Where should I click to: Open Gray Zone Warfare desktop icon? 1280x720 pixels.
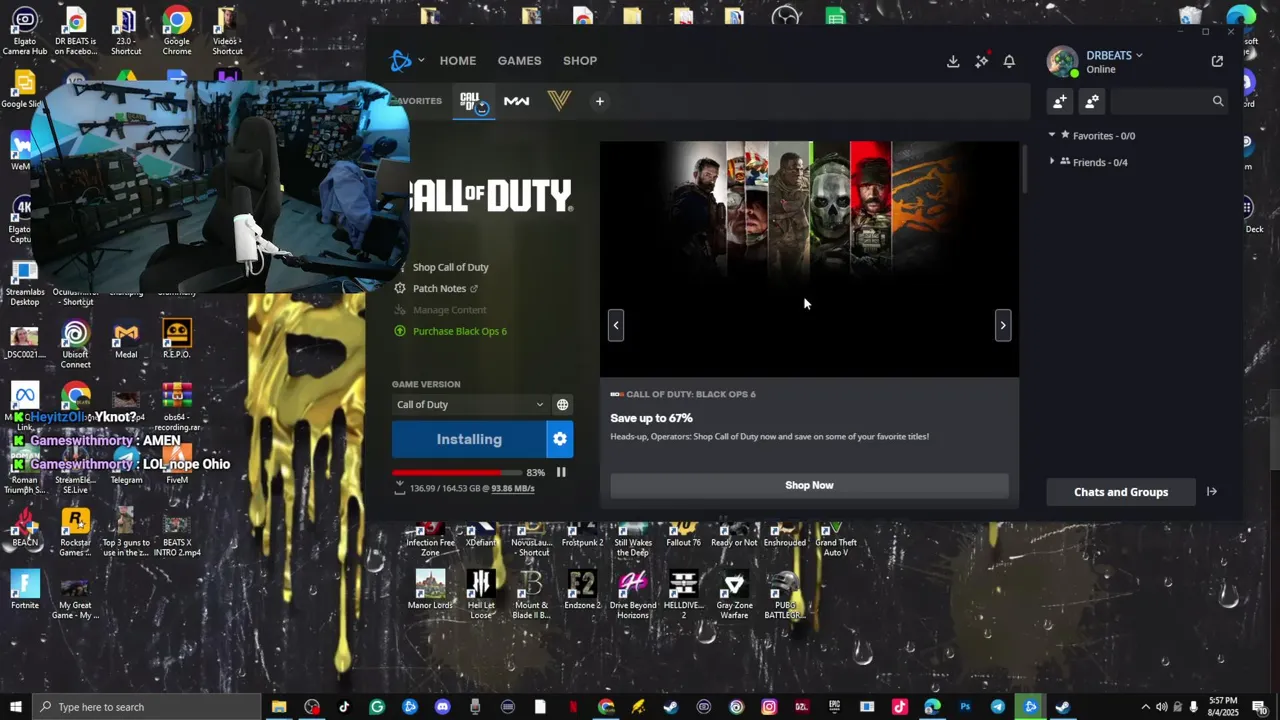734,594
